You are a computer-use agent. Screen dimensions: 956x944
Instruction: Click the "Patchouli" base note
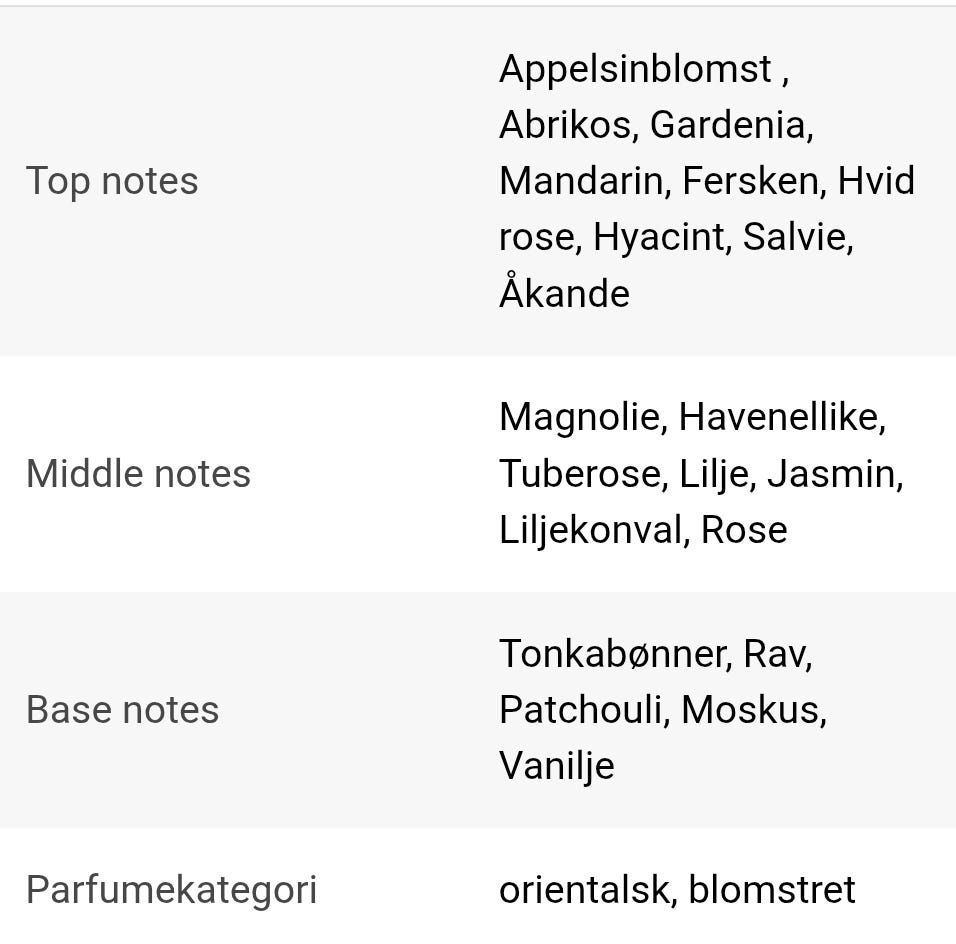[x=581, y=709]
